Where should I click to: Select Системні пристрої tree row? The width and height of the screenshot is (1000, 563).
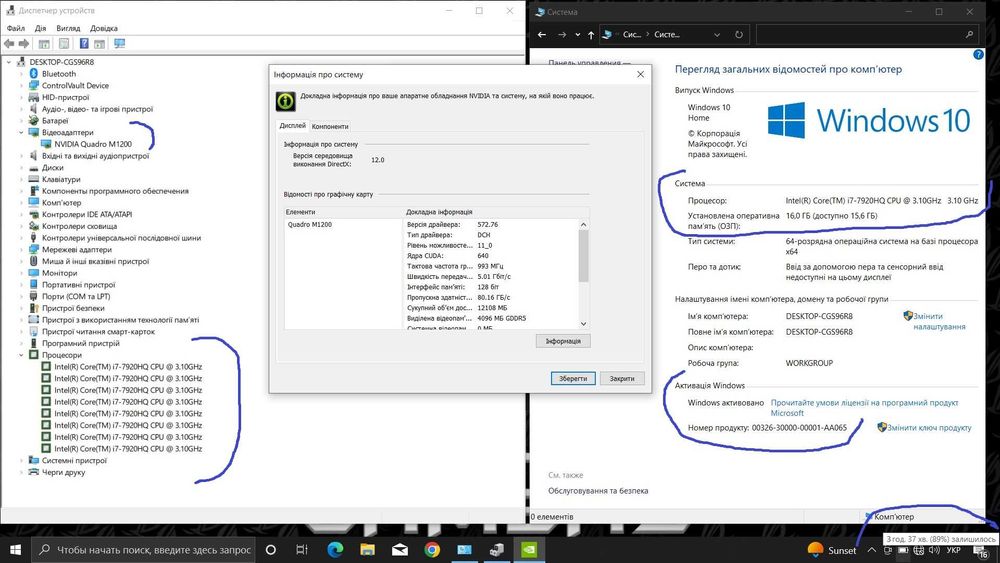[x=74, y=460]
